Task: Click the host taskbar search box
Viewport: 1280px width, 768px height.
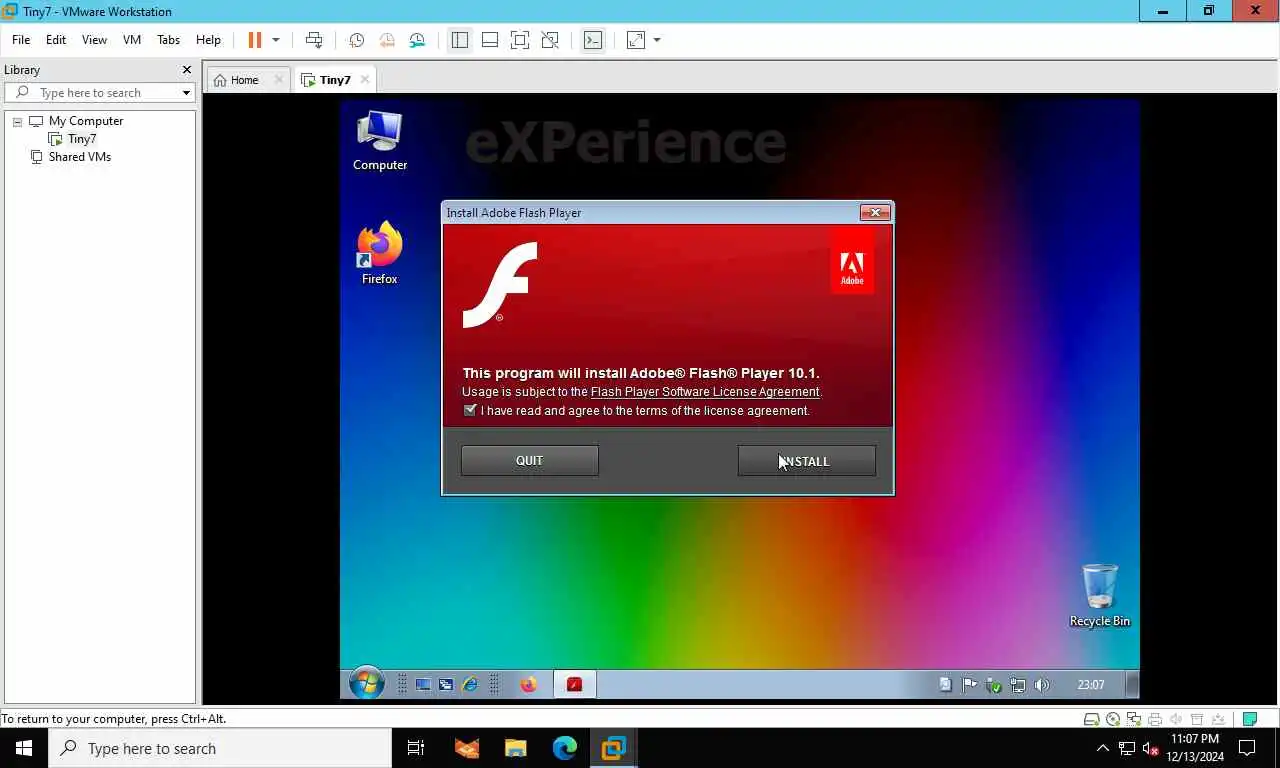Action: 220,748
